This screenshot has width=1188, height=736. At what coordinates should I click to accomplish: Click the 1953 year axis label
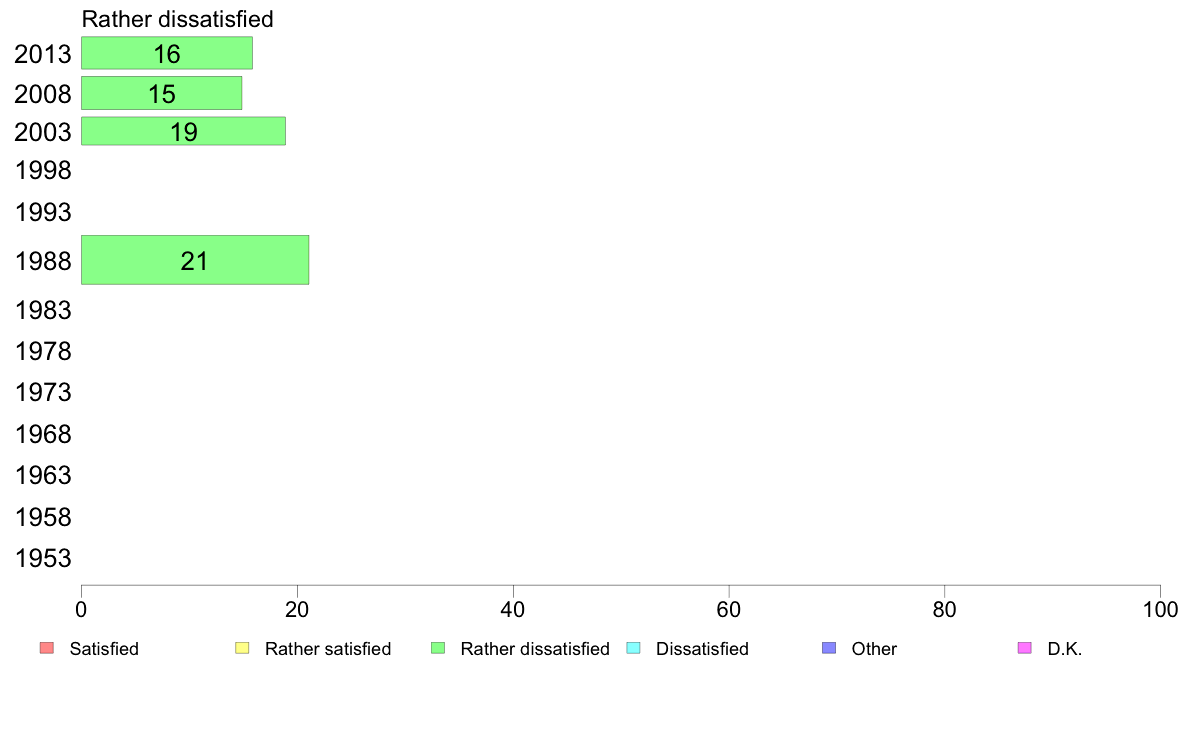click(43, 559)
